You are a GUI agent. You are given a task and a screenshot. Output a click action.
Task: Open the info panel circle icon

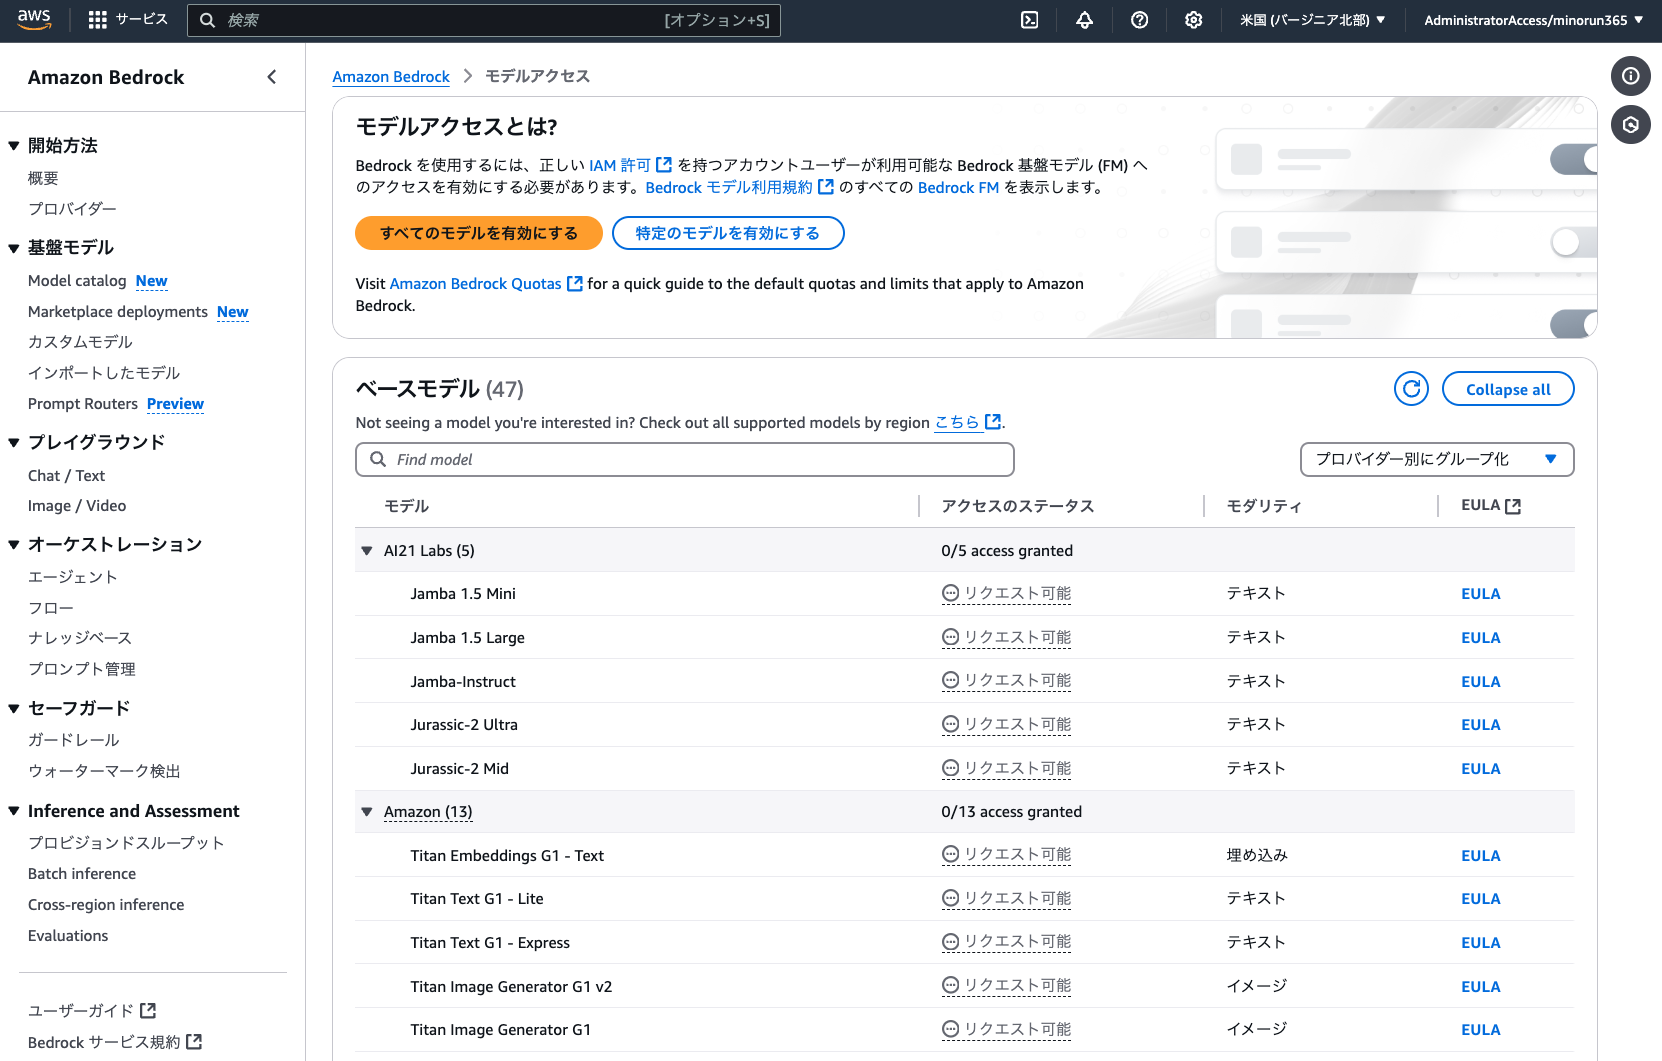pyautogui.click(x=1630, y=76)
